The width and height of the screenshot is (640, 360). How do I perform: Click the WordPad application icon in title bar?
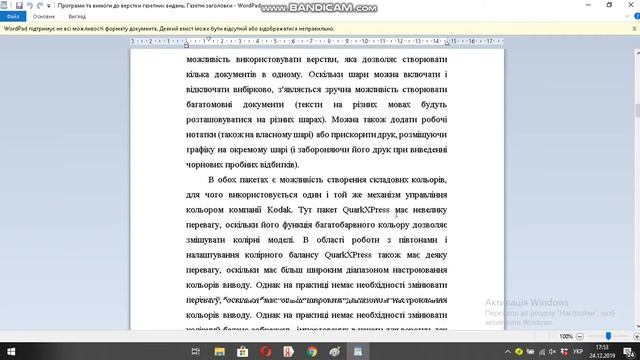pyautogui.click(x=4, y=5)
